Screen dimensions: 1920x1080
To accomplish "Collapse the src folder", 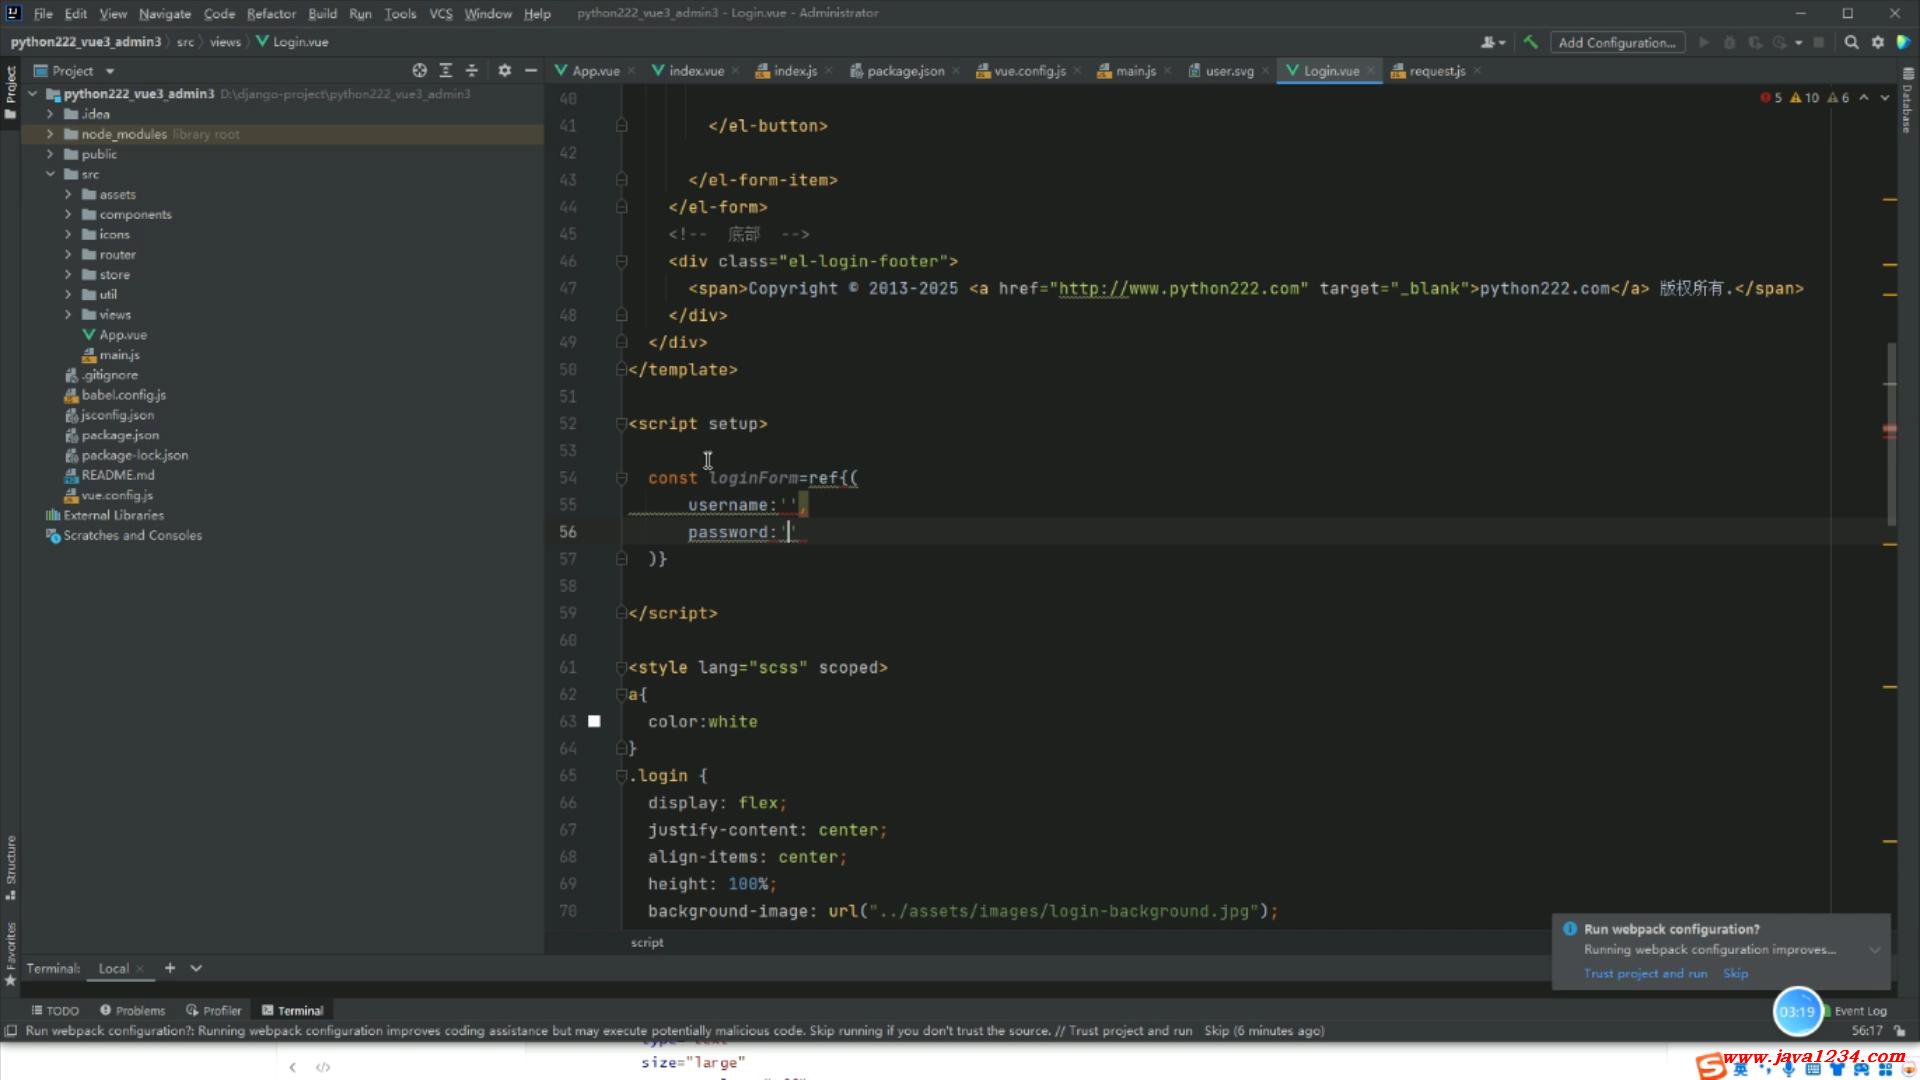I will point(50,174).
